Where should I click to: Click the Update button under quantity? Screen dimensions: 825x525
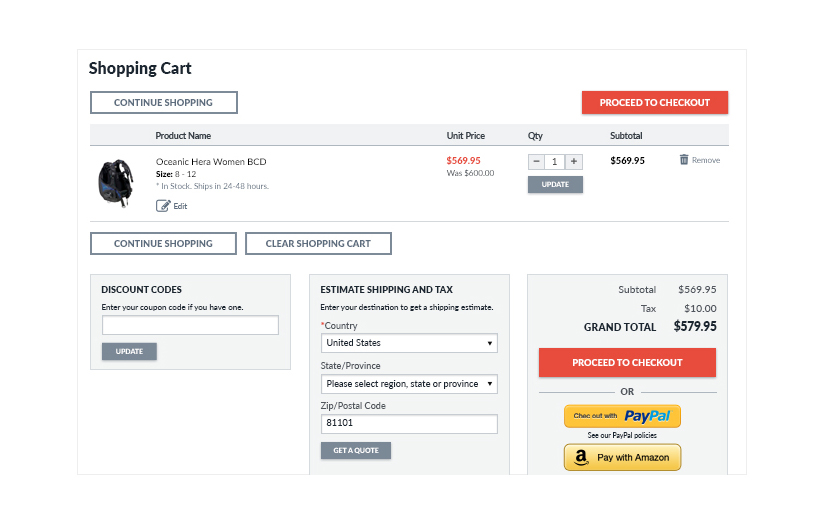555,184
